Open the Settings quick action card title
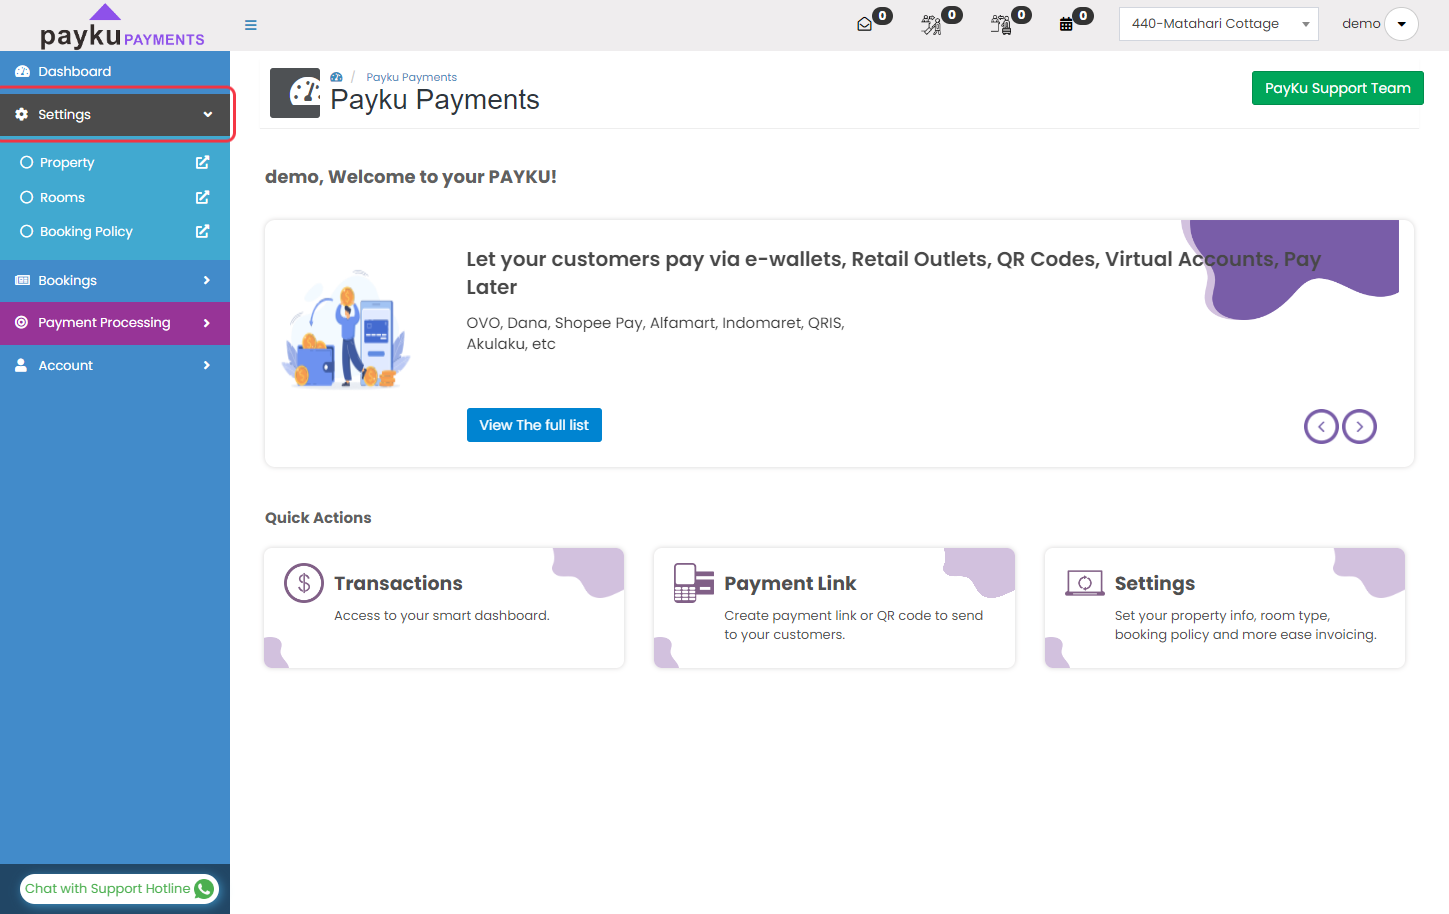The width and height of the screenshot is (1449, 914). point(1155,583)
